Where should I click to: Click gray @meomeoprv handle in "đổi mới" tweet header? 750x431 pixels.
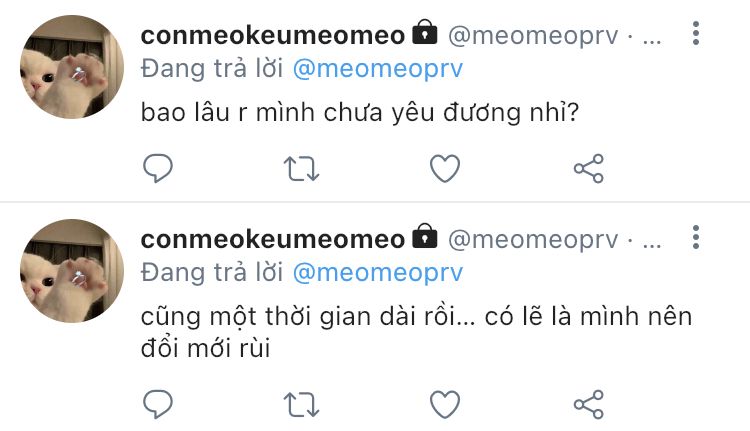[533, 240]
